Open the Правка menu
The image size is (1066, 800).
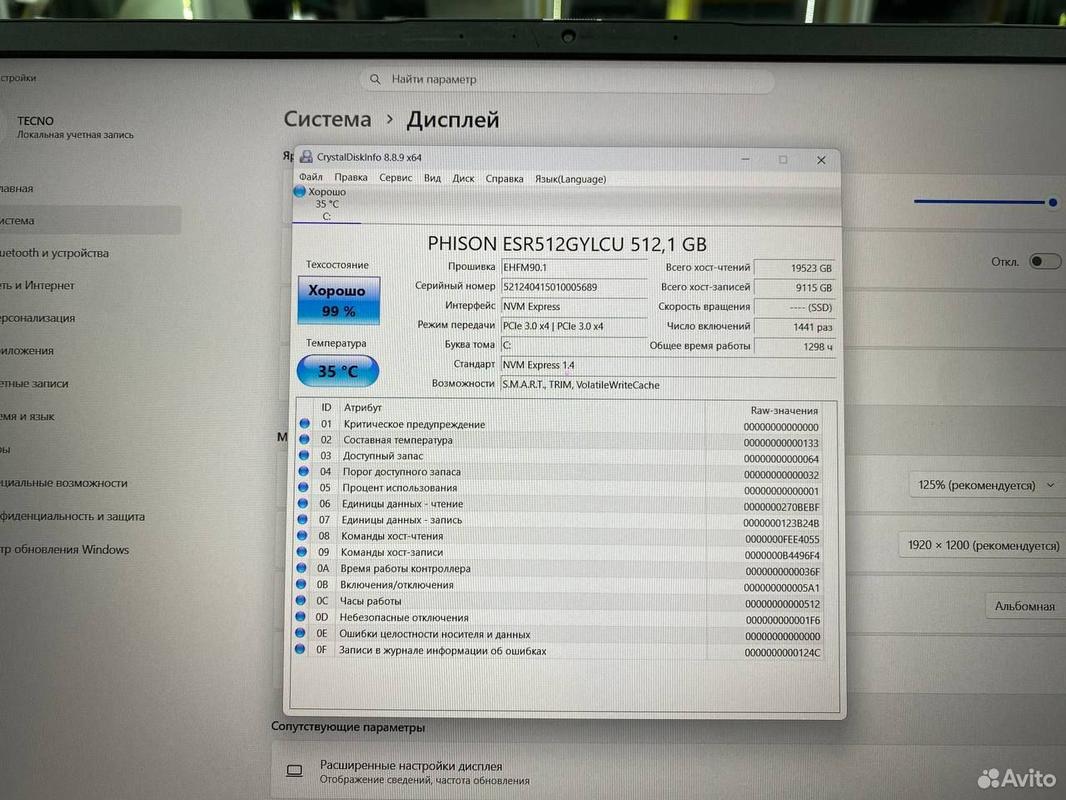pyautogui.click(x=351, y=177)
